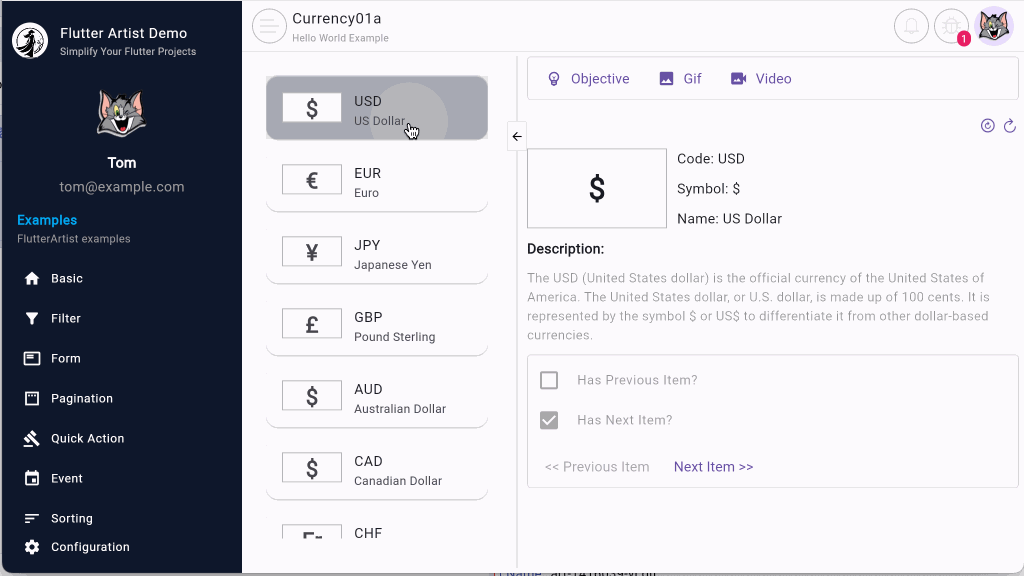Open the hamburger menu button
The height and width of the screenshot is (576, 1024).
269,26
